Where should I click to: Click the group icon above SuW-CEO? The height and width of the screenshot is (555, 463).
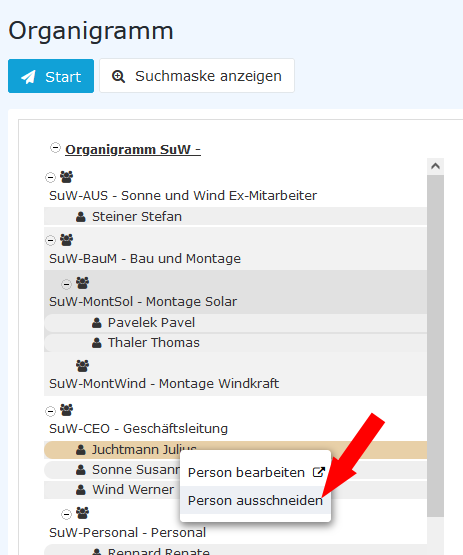[66, 410]
